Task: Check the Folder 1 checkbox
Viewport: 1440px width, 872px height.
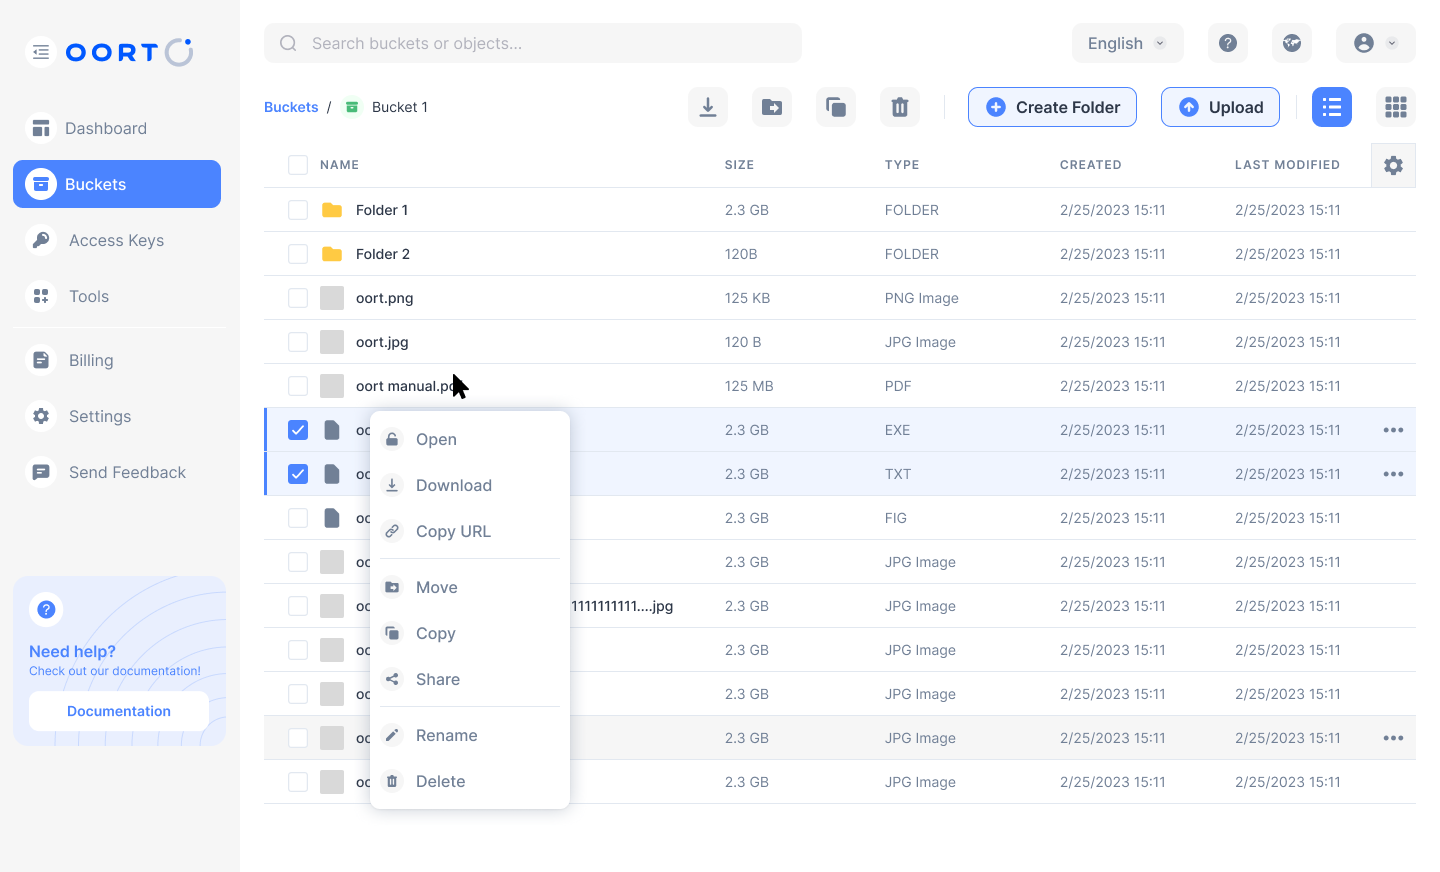Action: [298, 210]
